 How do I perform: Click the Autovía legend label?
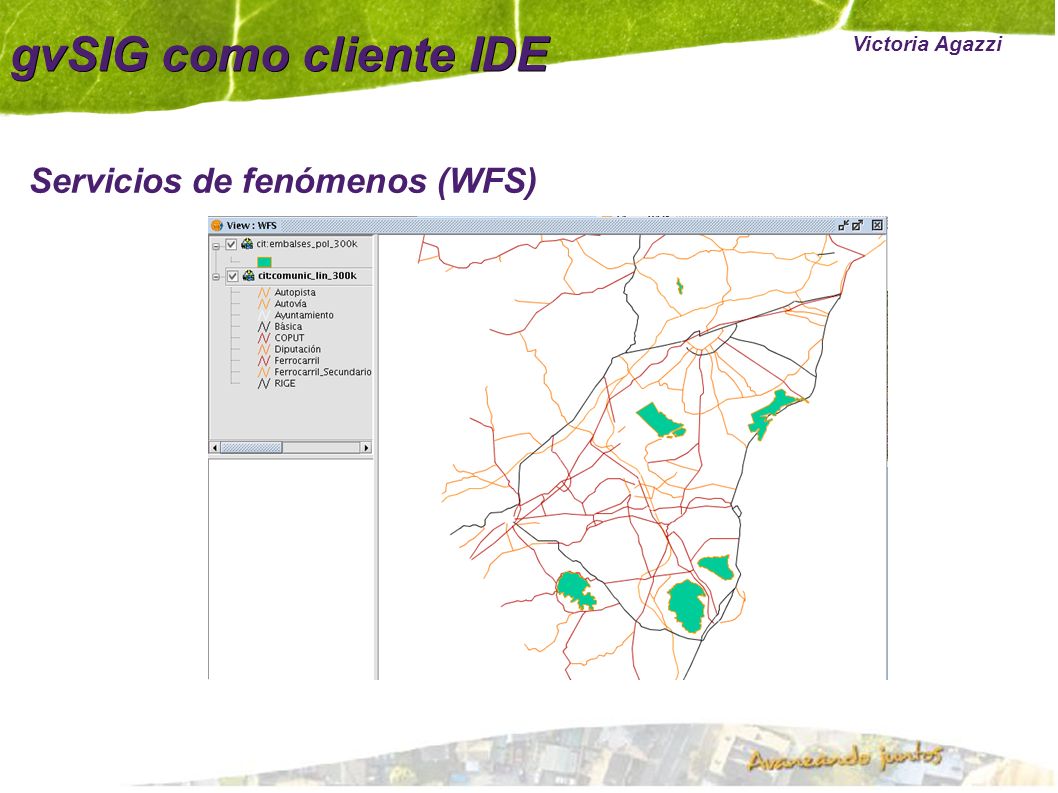290,304
